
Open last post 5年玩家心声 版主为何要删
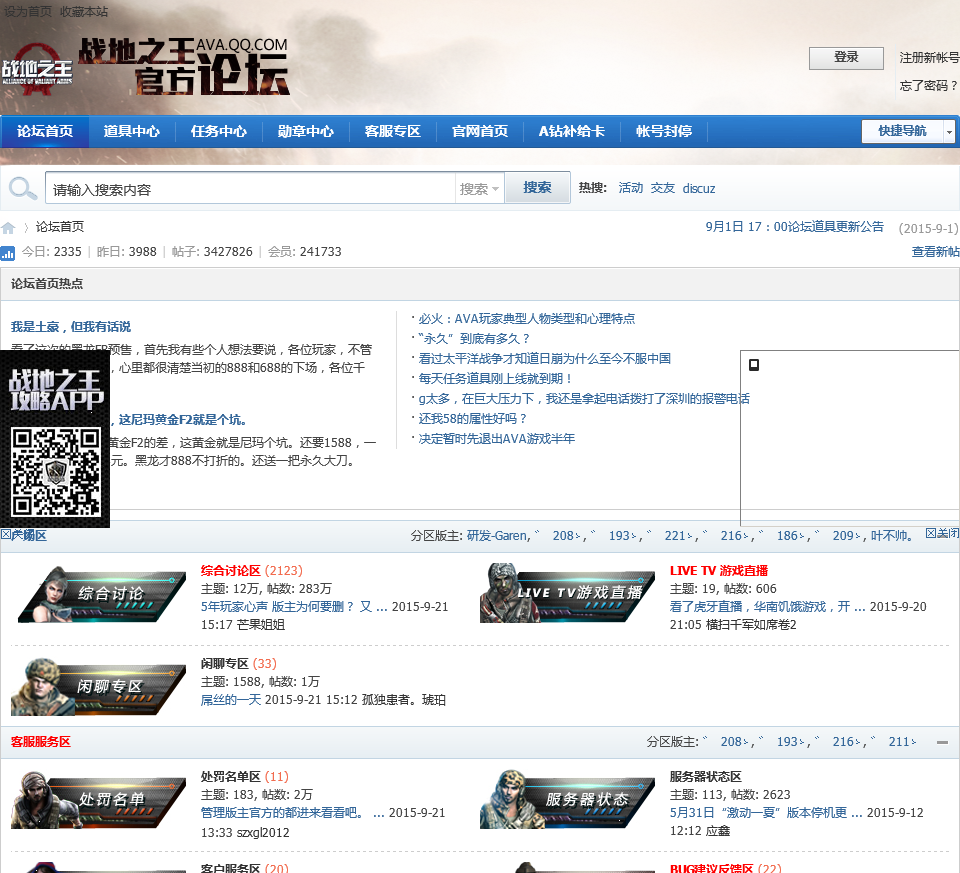coord(294,607)
